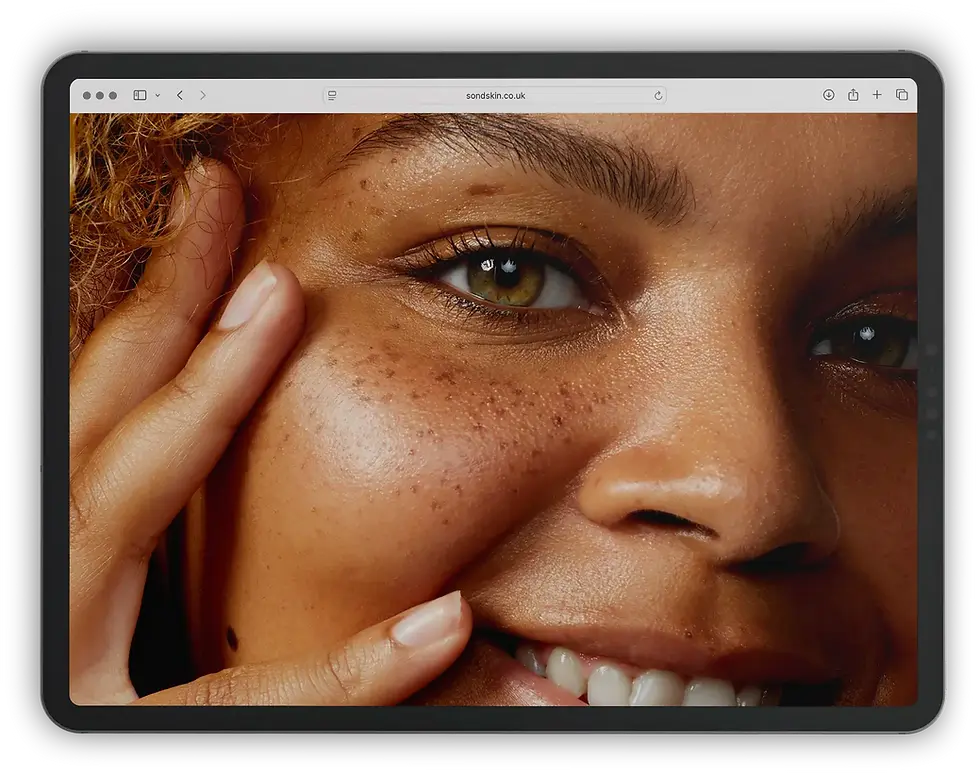This screenshot has height=773, width=980.
Task: Show the downloads list
Action: pos(828,94)
